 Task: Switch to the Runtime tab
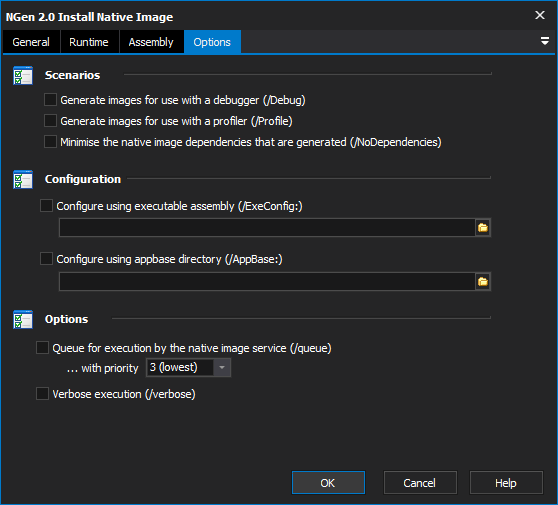tap(89, 42)
